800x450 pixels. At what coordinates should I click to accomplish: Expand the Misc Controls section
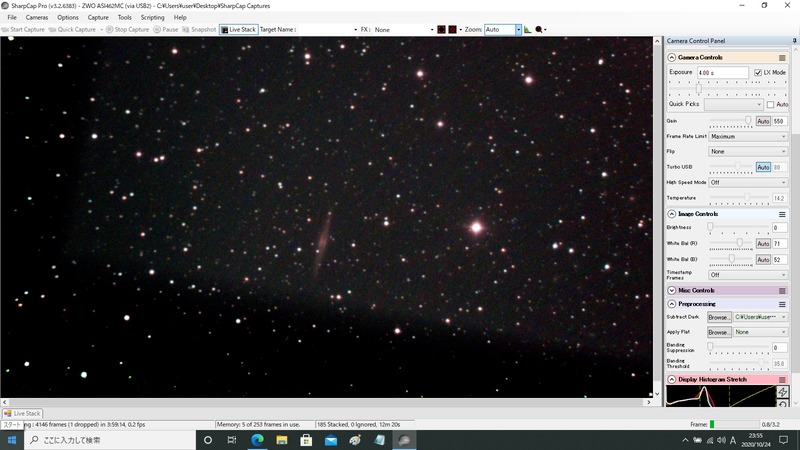click(x=672, y=291)
